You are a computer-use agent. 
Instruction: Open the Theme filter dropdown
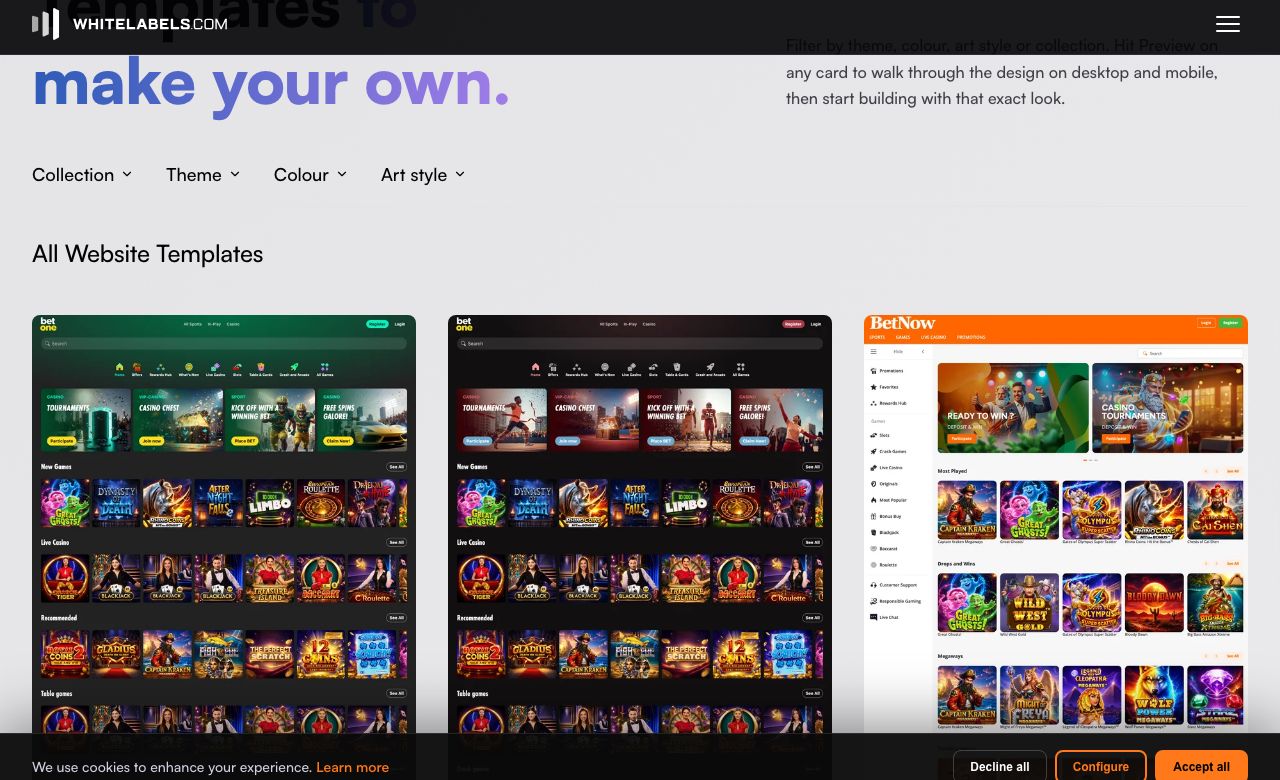coord(203,174)
